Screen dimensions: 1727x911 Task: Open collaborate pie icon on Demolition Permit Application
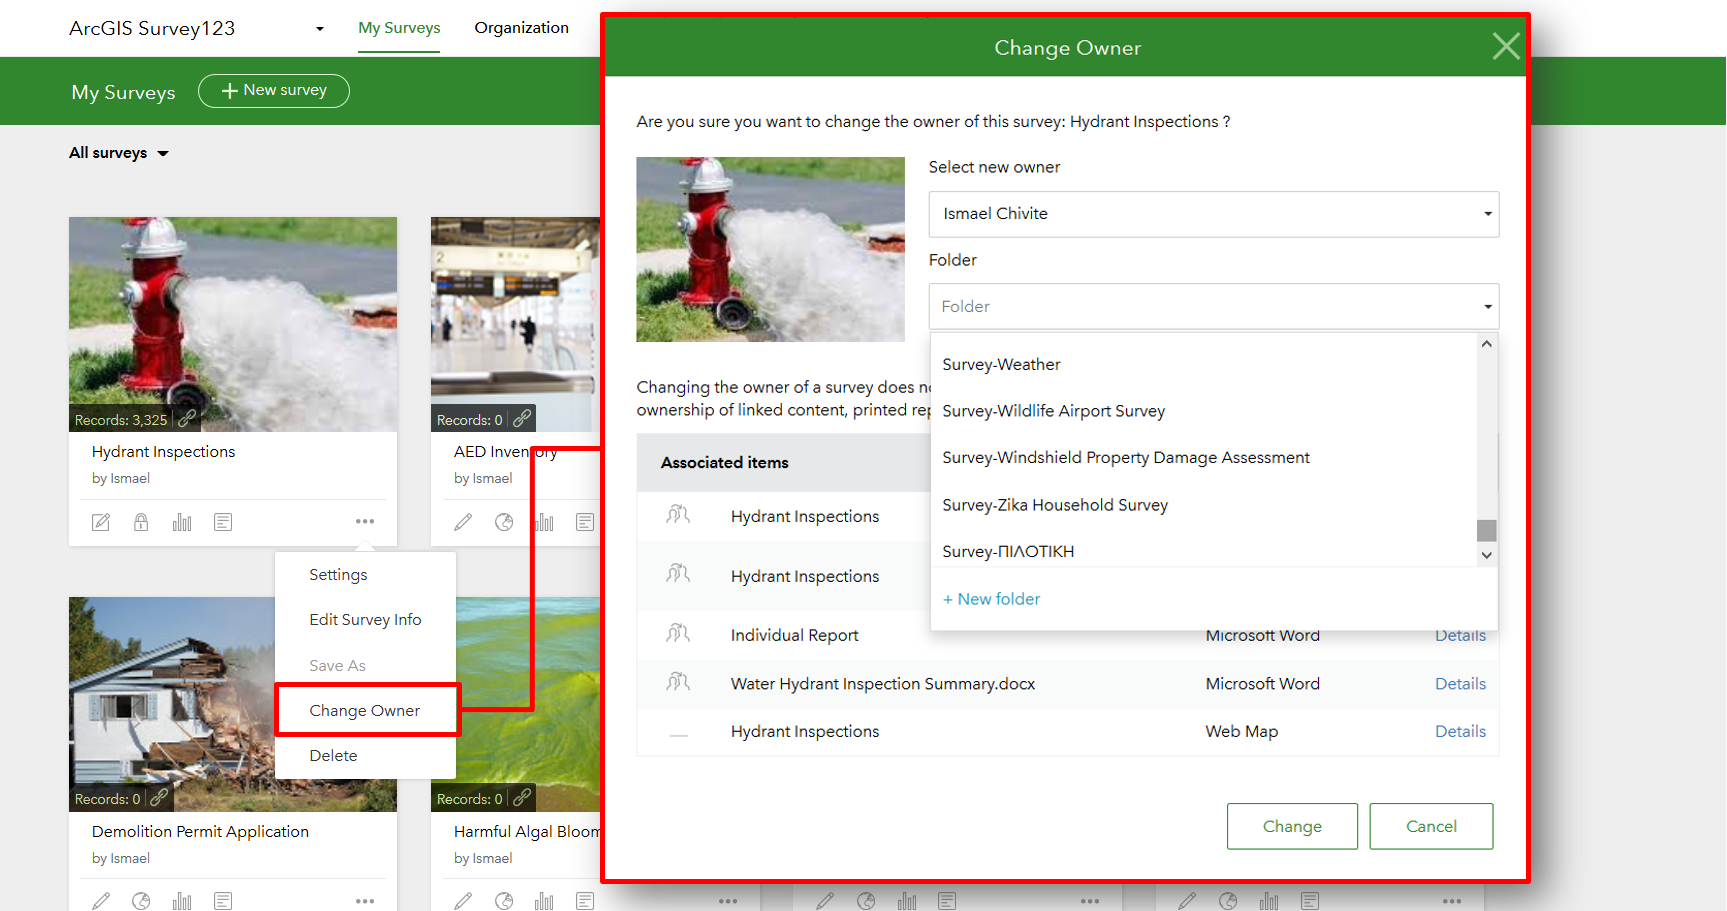(x=141, y=901)
